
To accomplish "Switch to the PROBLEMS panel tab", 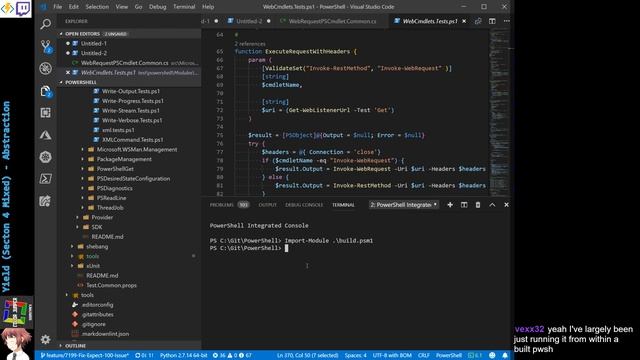I will (x=222, y=205).
